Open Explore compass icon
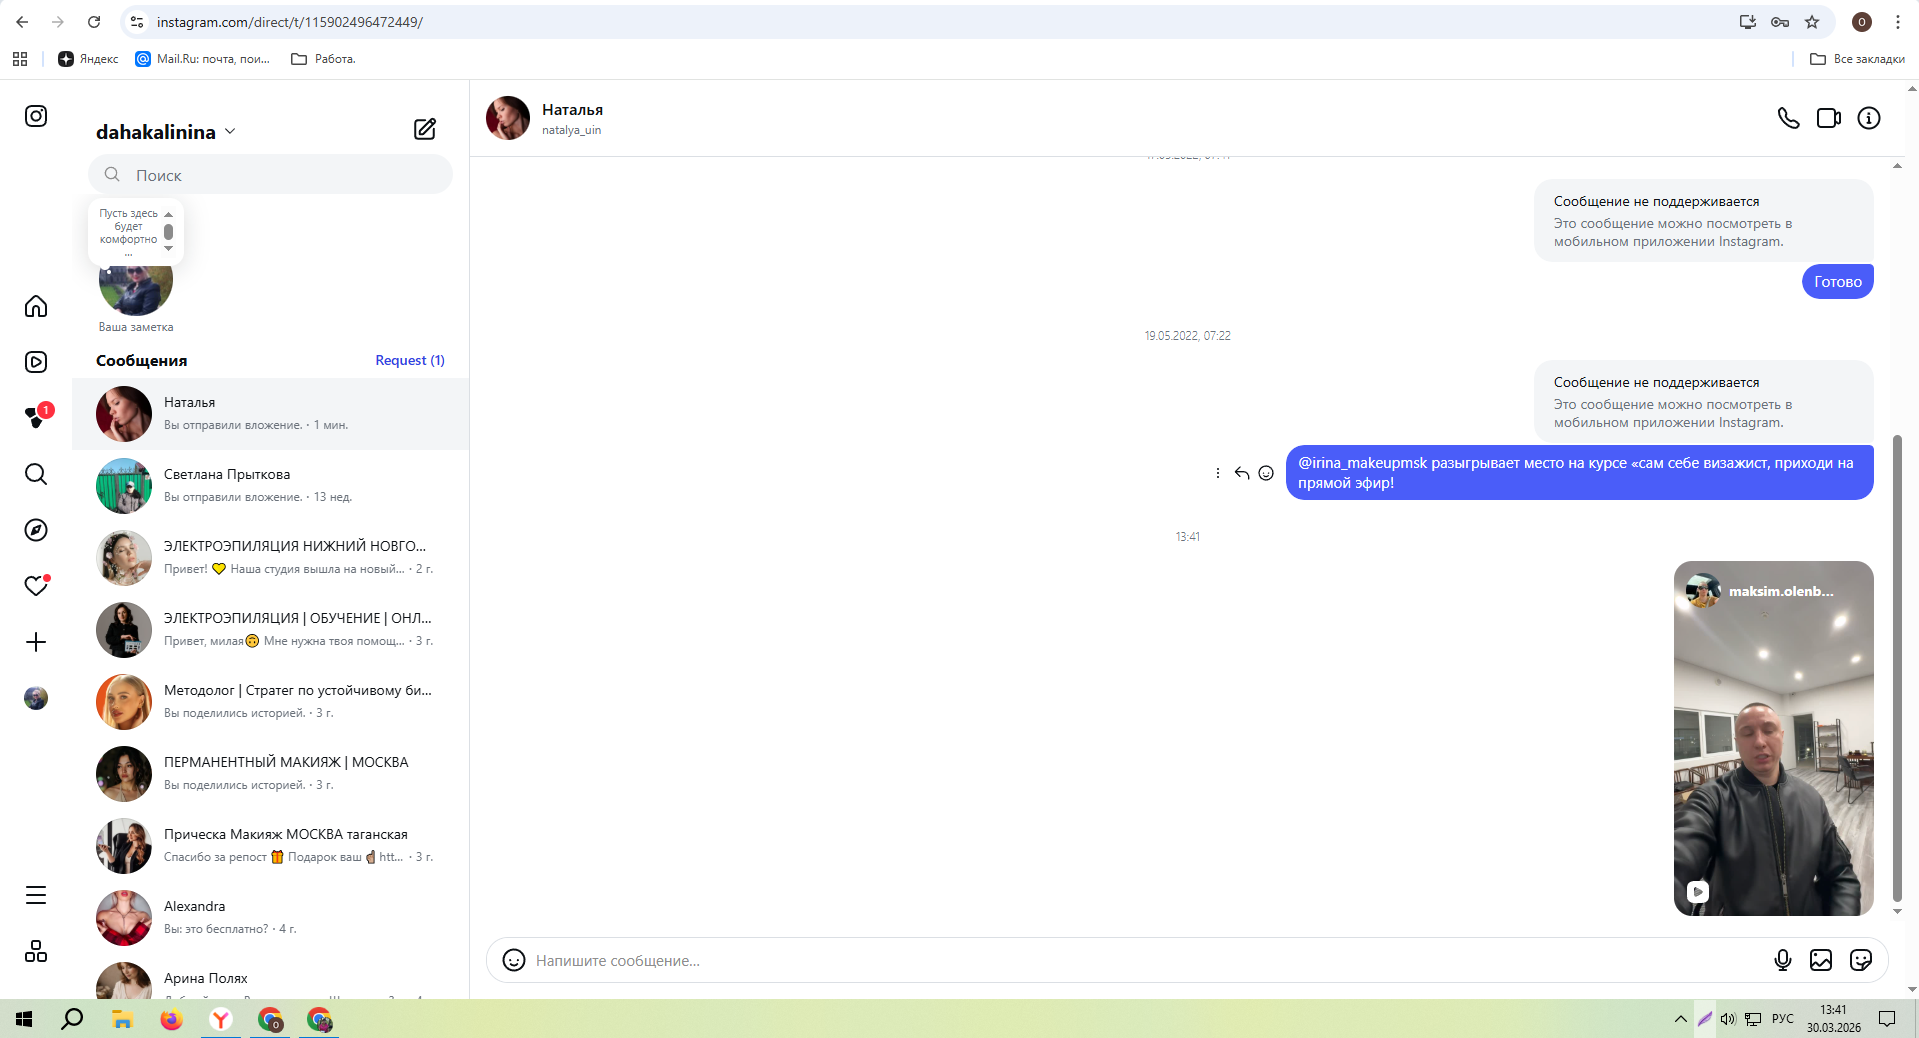The height and width of the screenshot is (1038, 1919). 36,530
